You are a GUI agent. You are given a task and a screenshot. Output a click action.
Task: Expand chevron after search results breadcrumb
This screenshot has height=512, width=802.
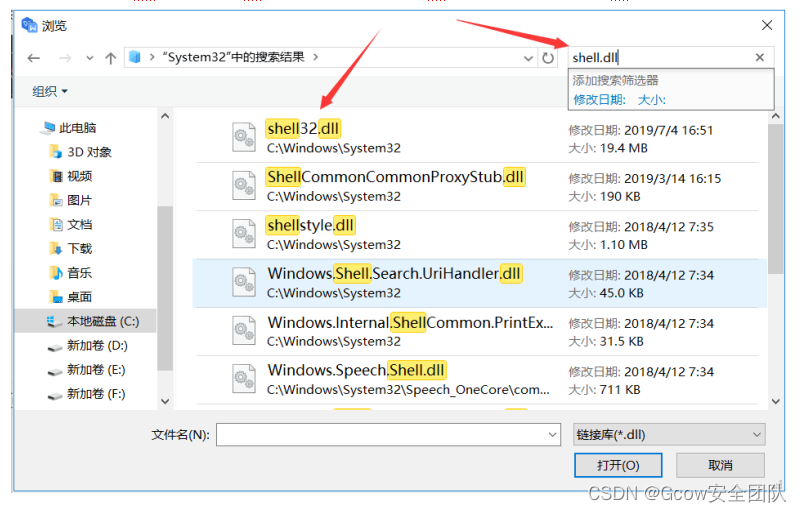[316, 57]
